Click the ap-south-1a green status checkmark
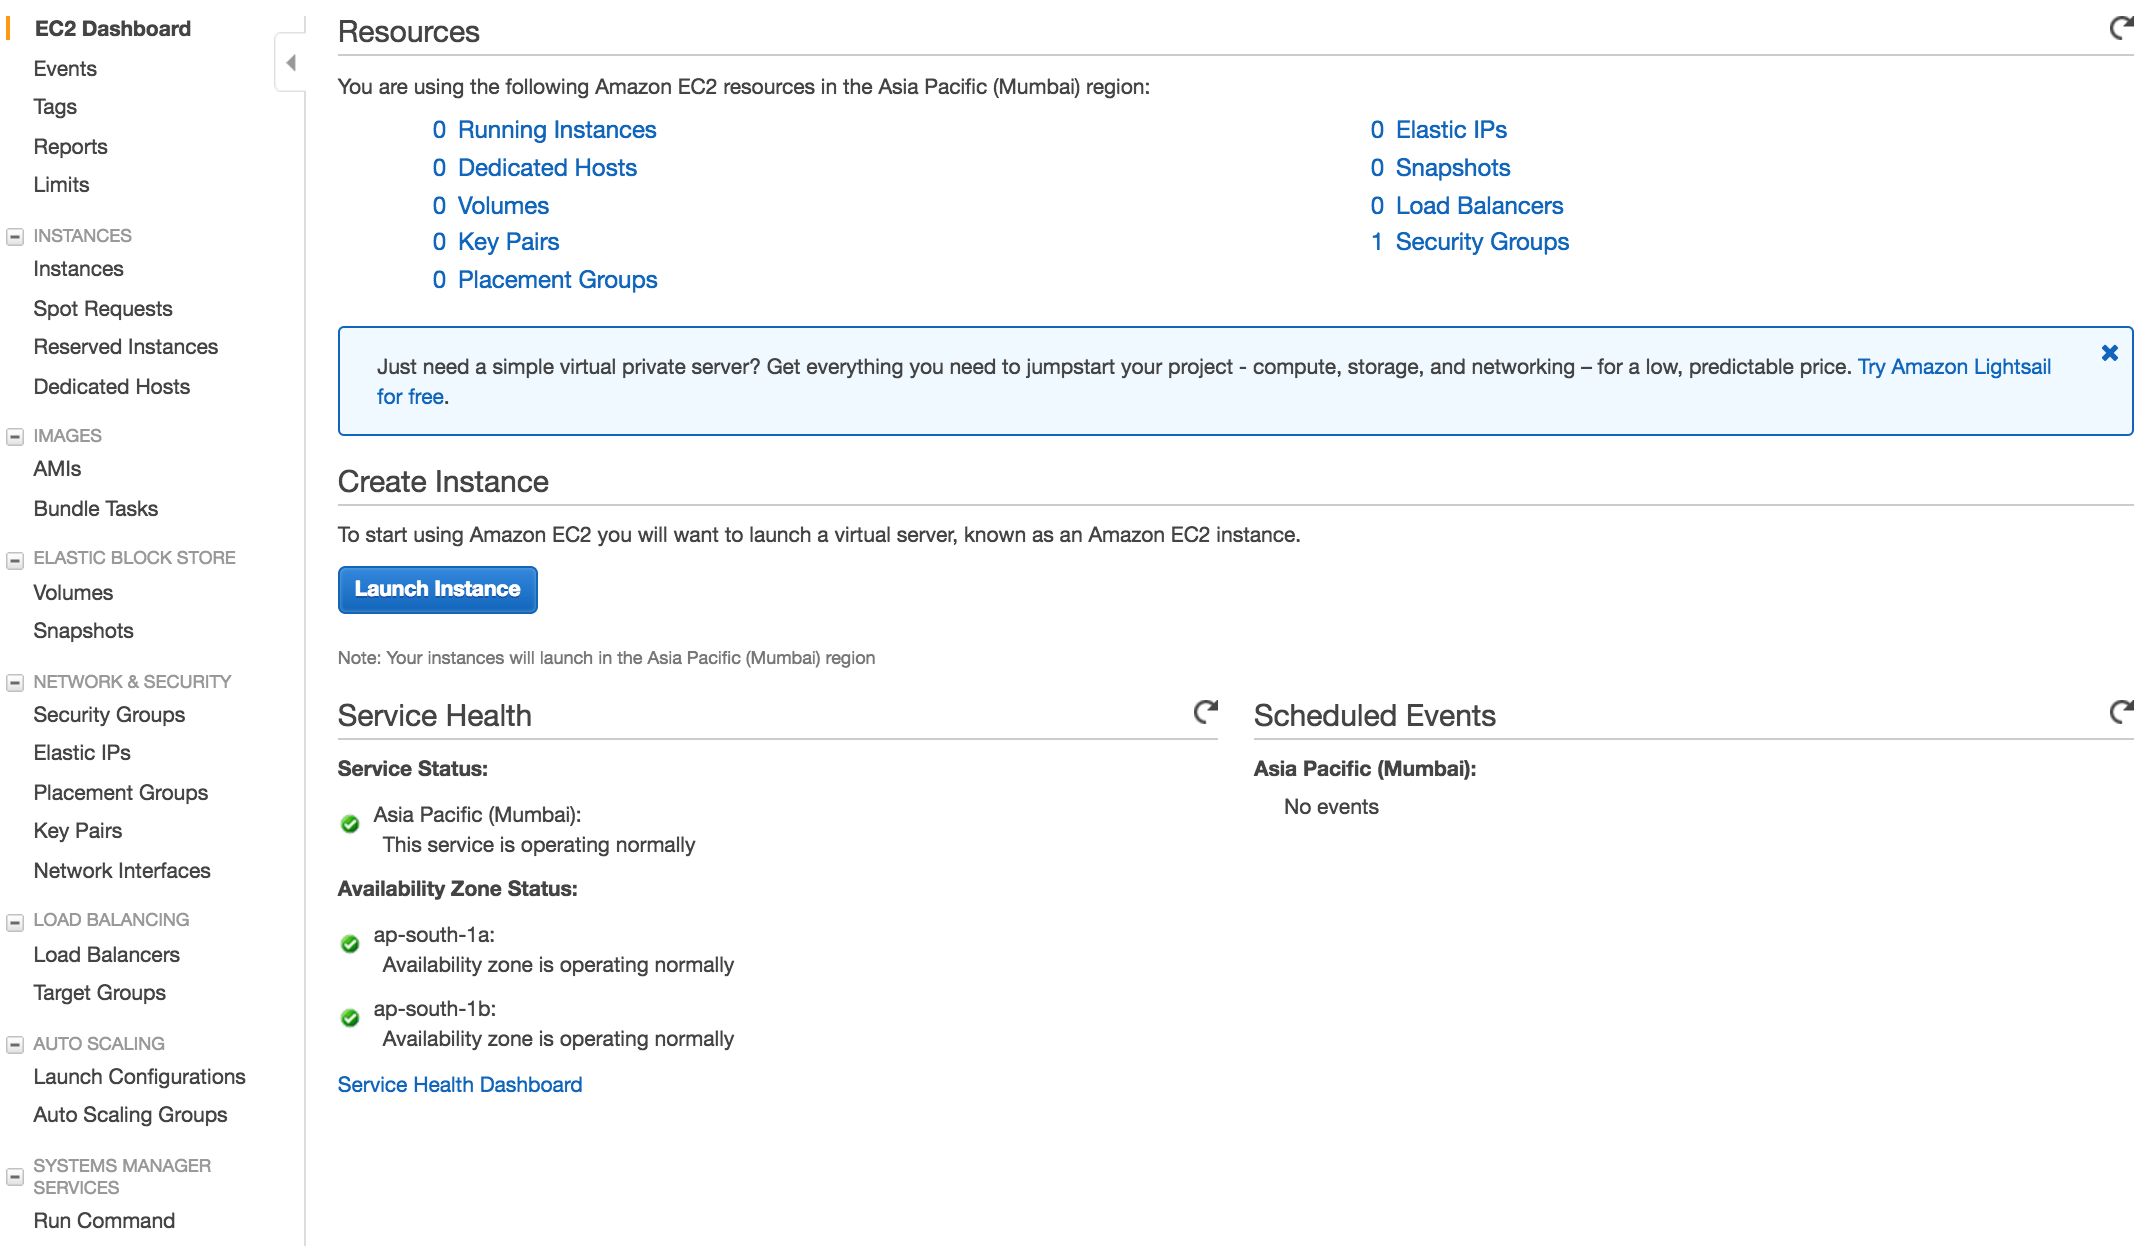 pos(350,944)
